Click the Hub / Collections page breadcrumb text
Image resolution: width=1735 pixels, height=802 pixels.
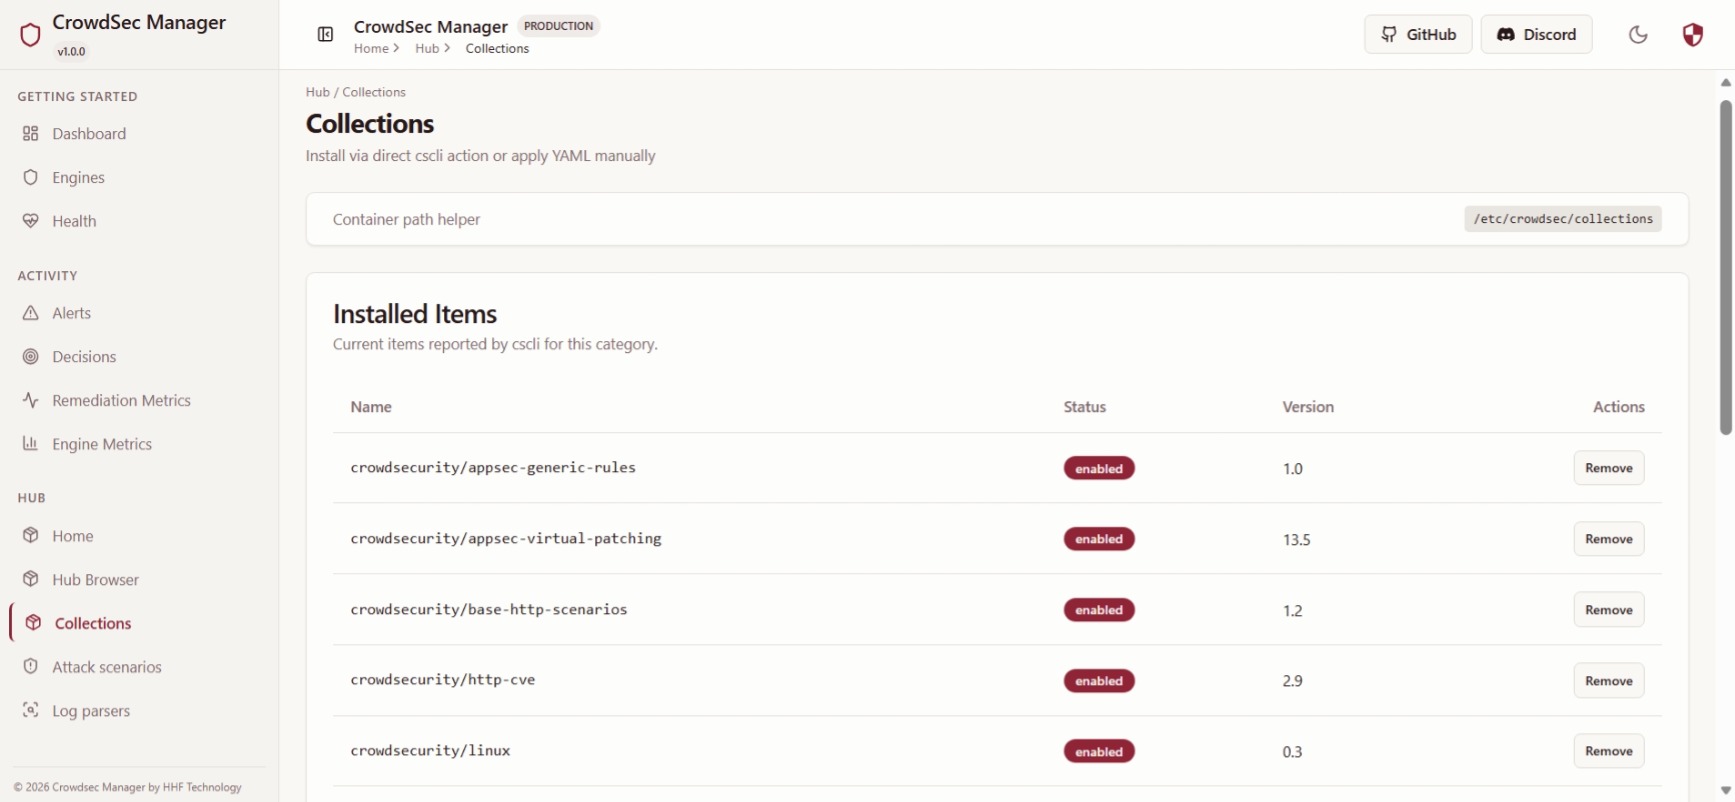coord(356,92)
